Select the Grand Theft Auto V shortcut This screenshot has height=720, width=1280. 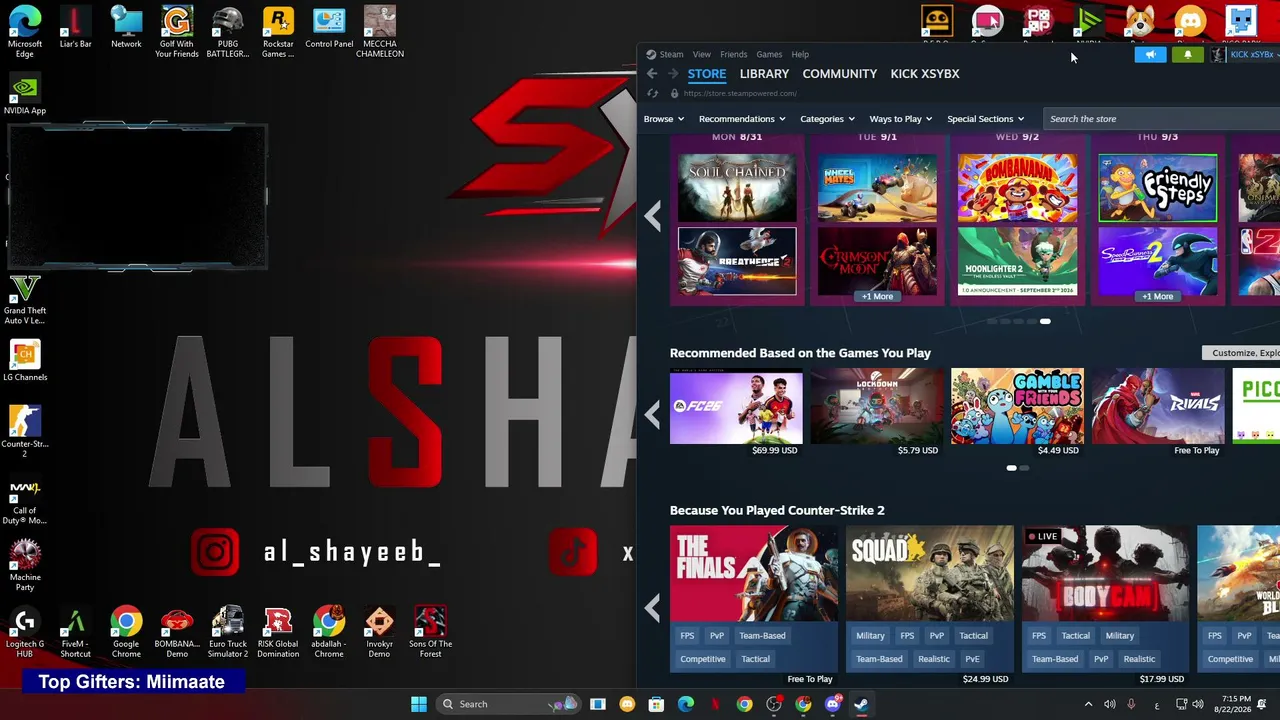(25, 300)
